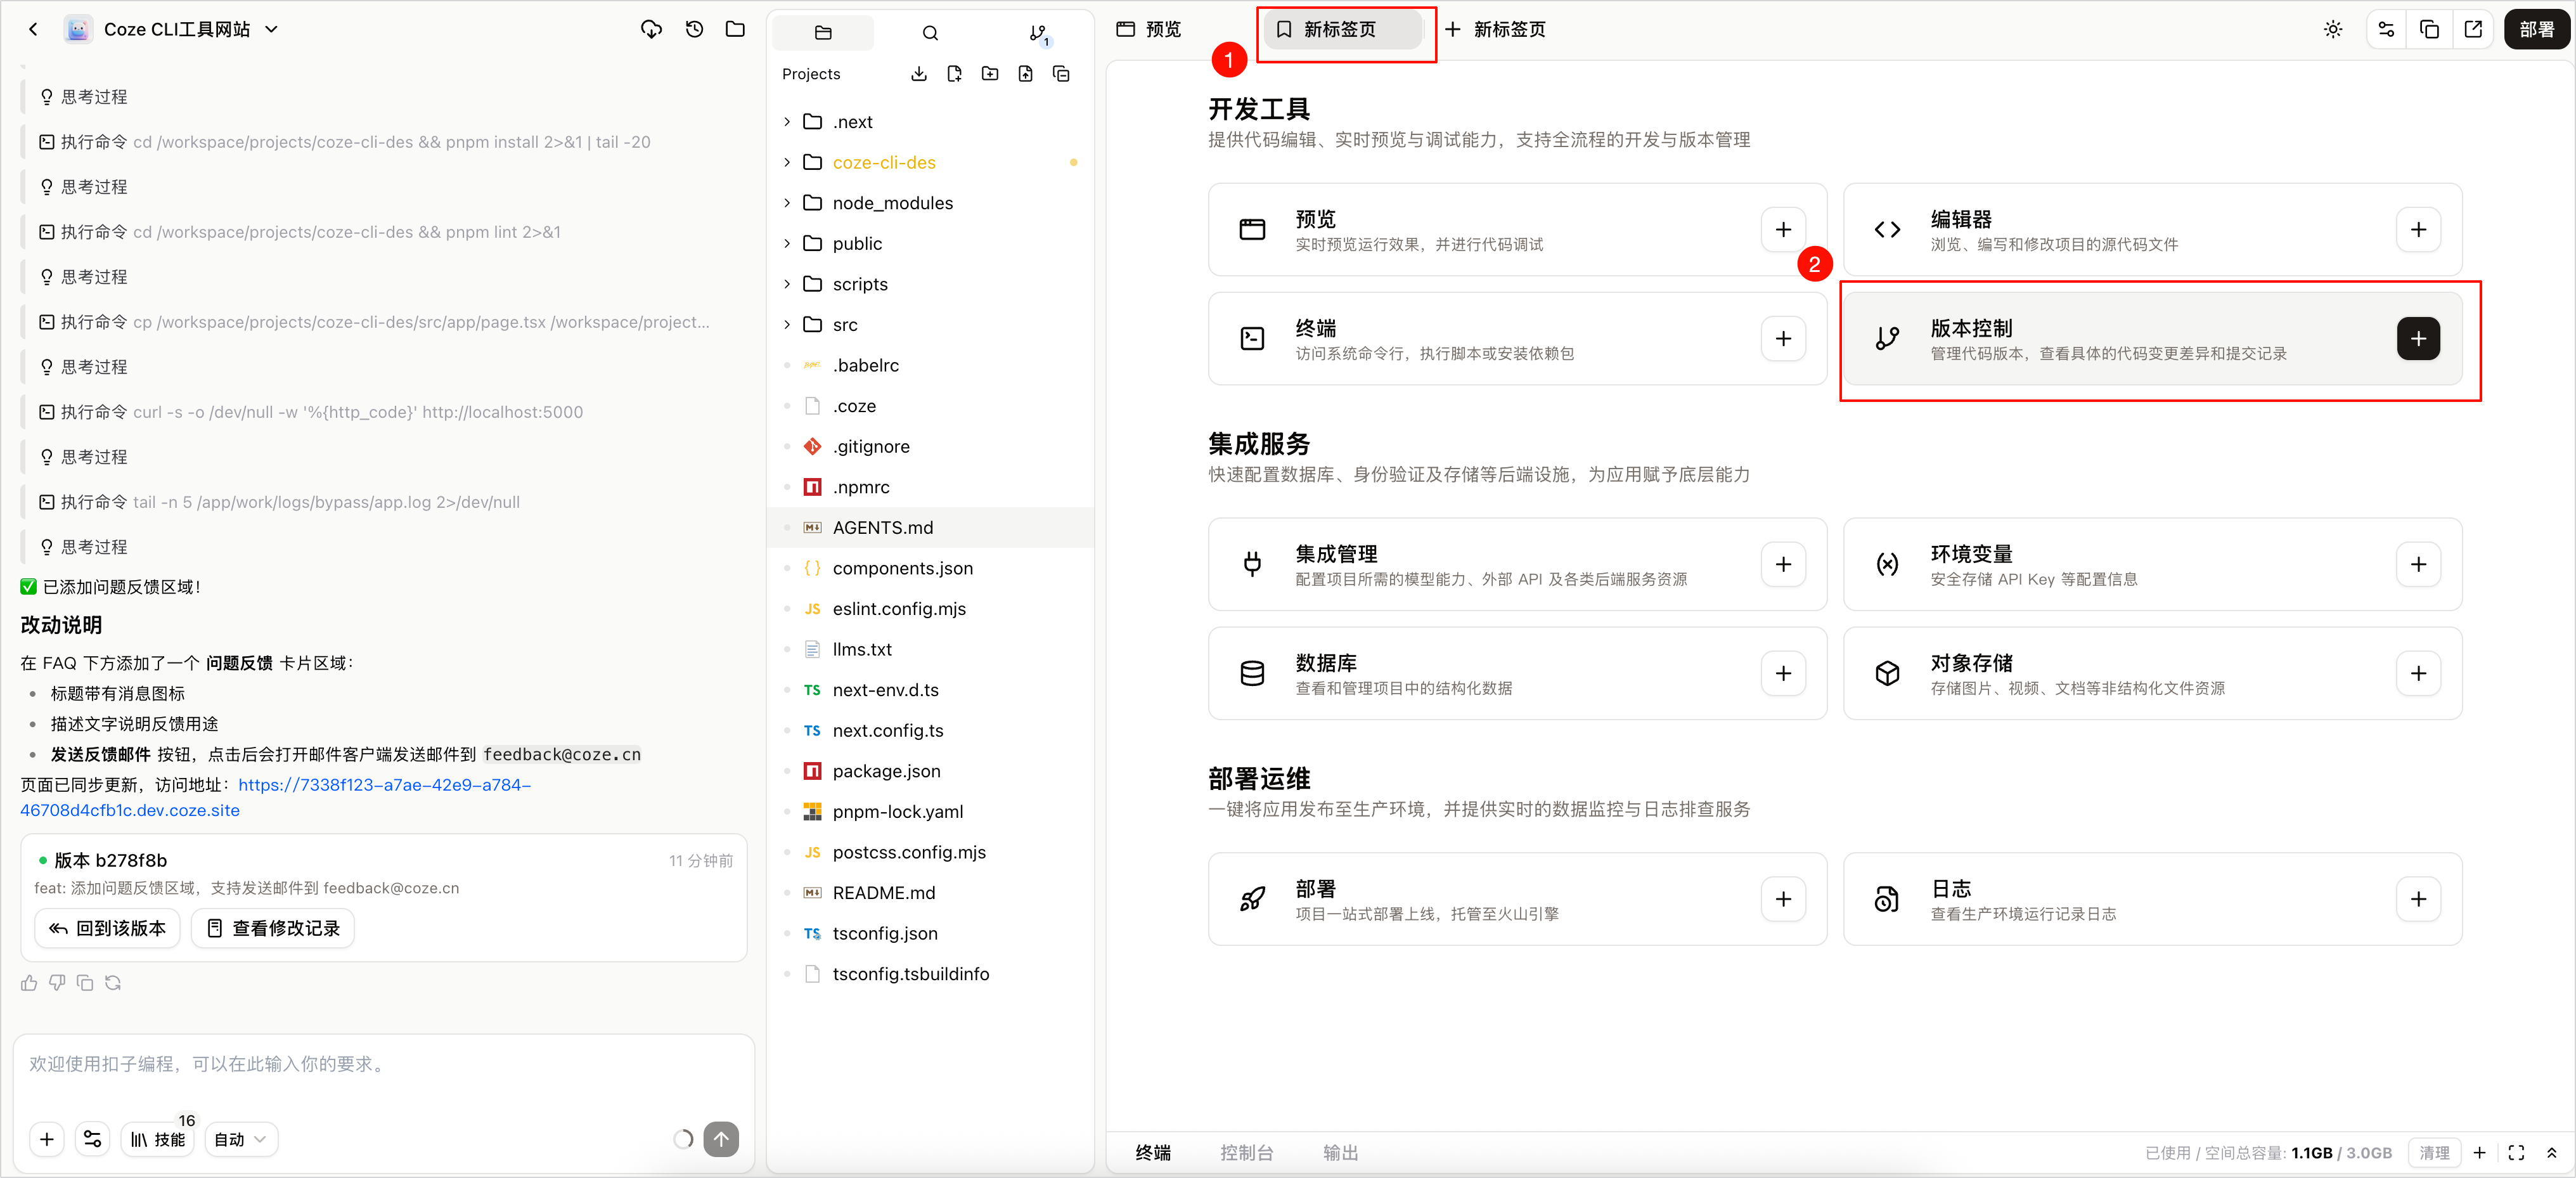Switch to the 预览 tab

(x=1149, y=29)
